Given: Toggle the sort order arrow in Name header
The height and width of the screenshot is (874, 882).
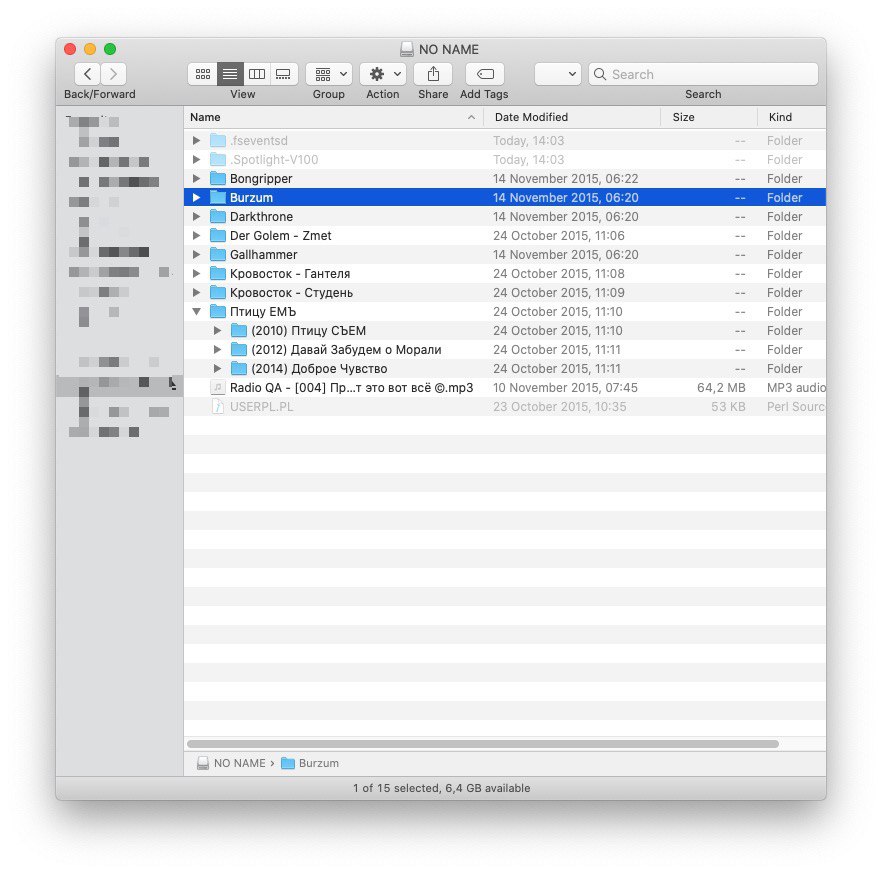Looking at the screenshot, I should coord(471,117).
